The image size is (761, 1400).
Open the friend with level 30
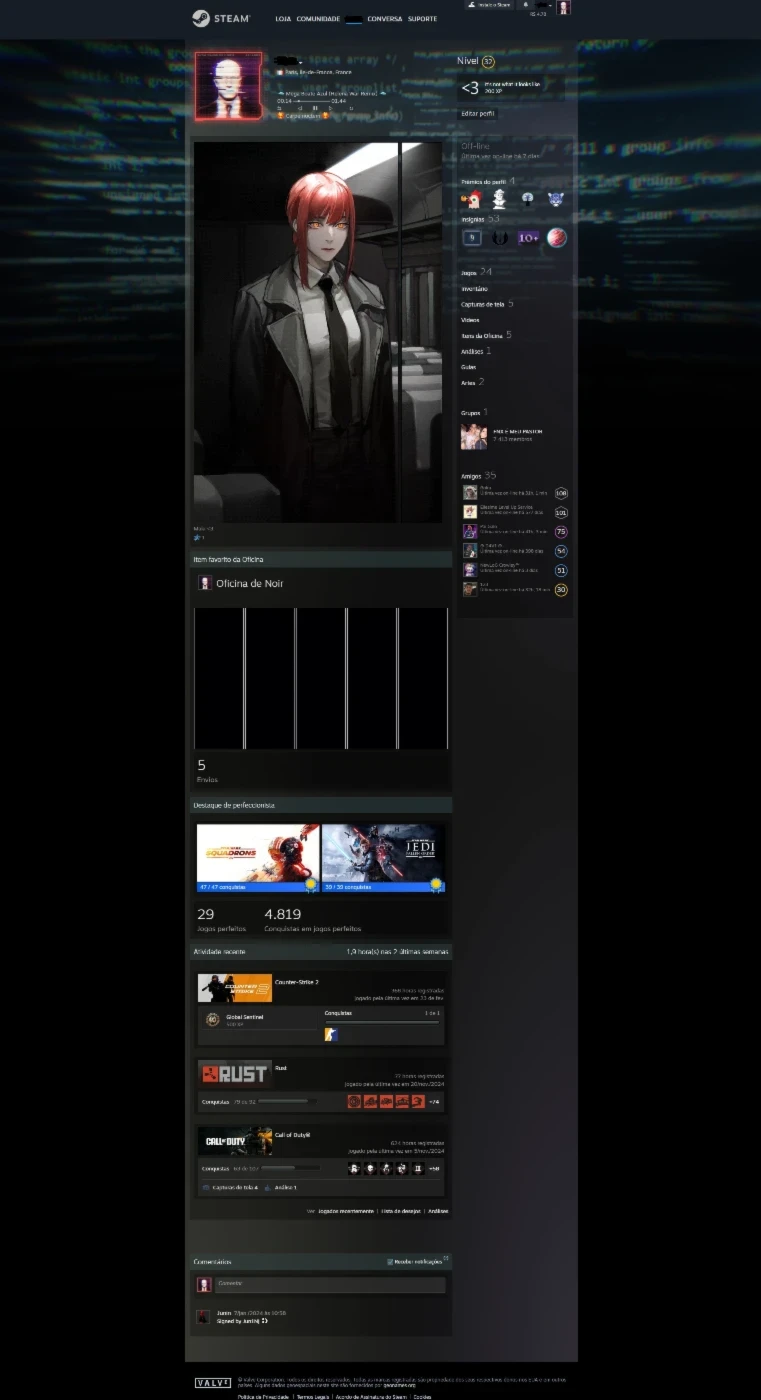pos(516,589)
